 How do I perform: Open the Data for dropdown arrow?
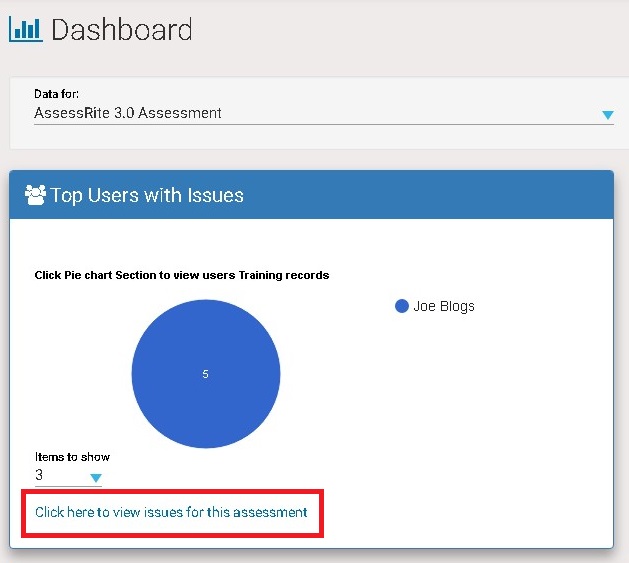607,115
